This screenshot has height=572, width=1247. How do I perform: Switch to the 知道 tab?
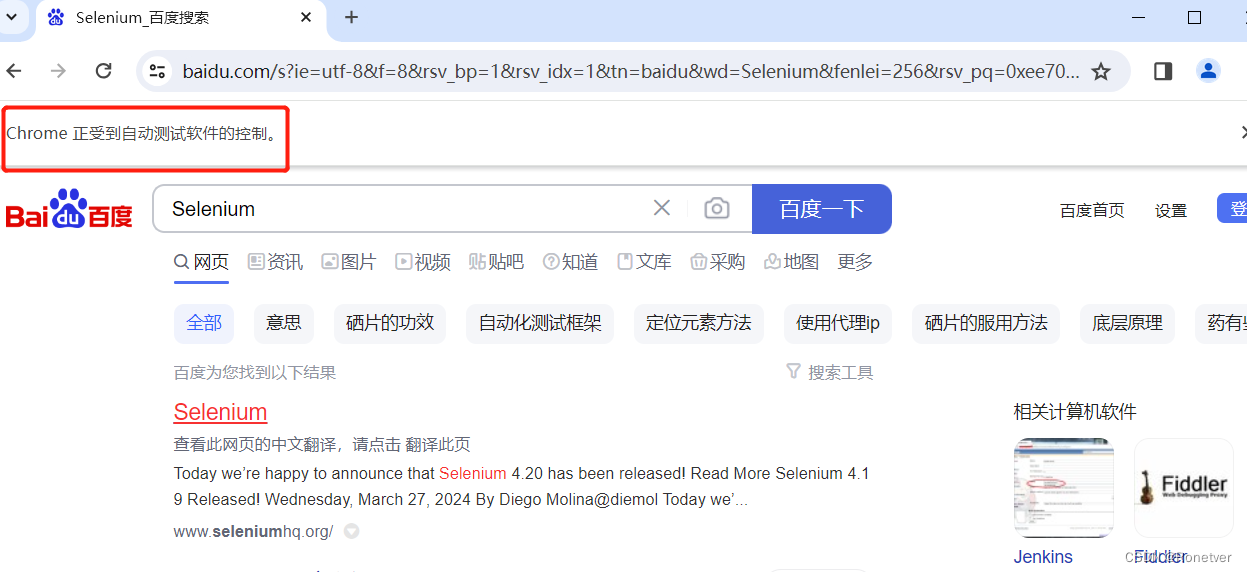click(x=570, y=262)
